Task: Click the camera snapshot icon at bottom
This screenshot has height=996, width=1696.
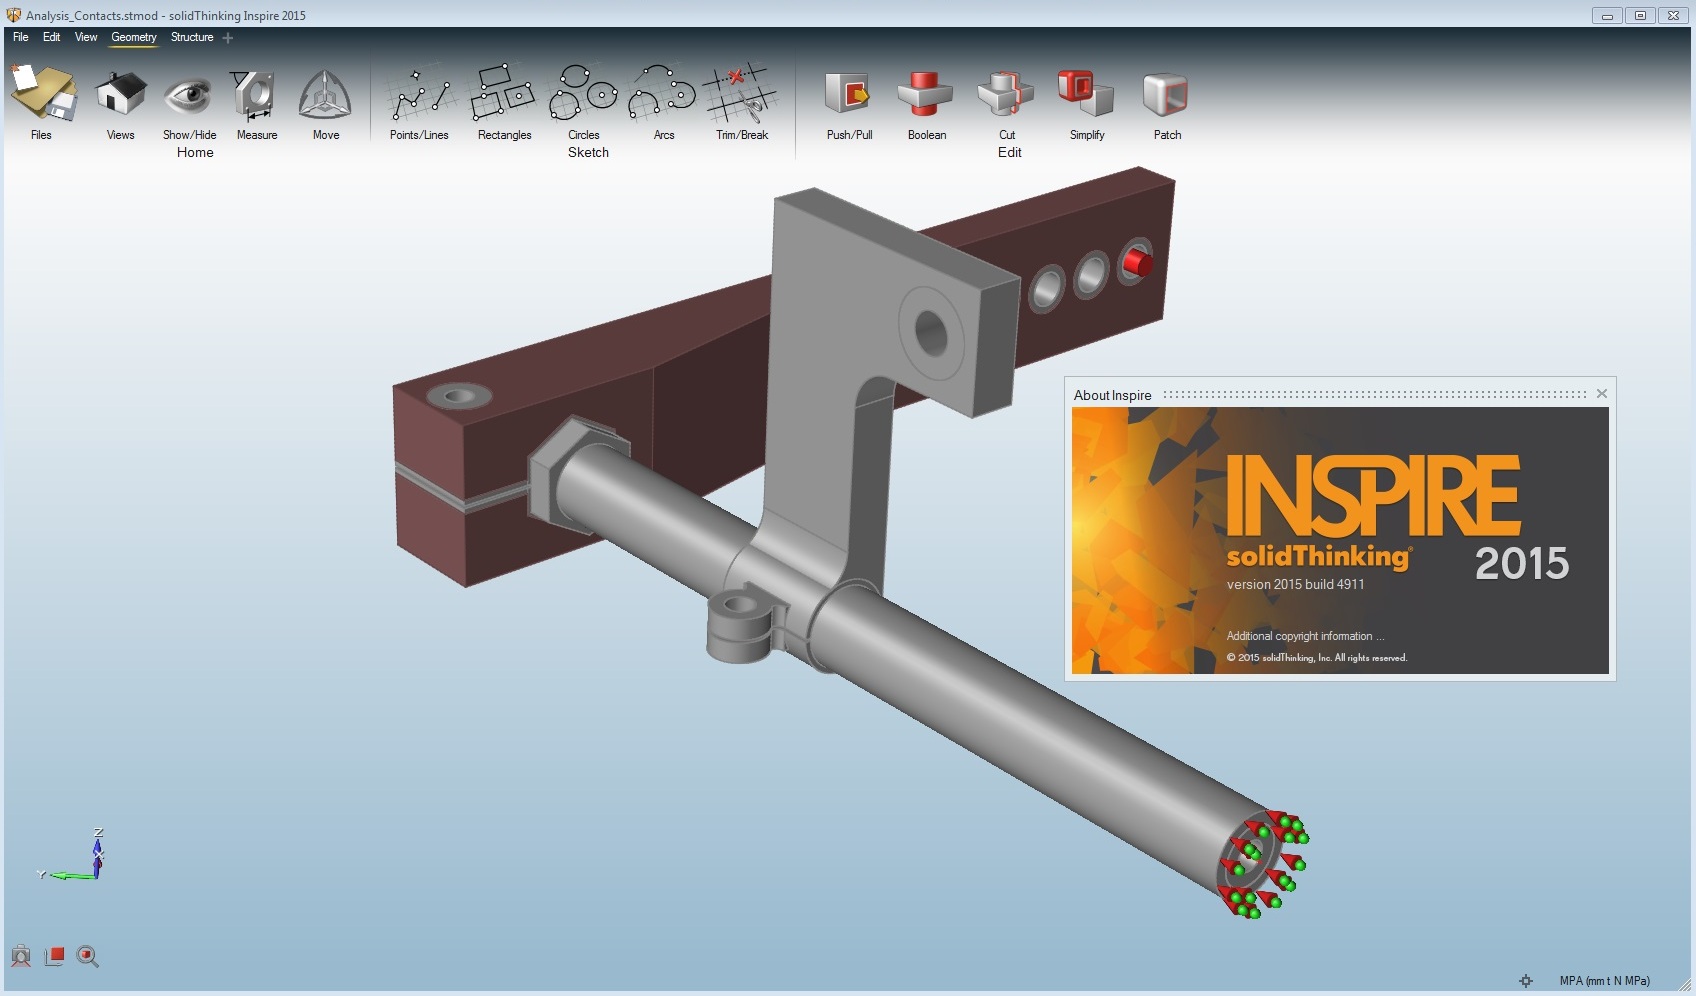Action: tap(21, 956)
